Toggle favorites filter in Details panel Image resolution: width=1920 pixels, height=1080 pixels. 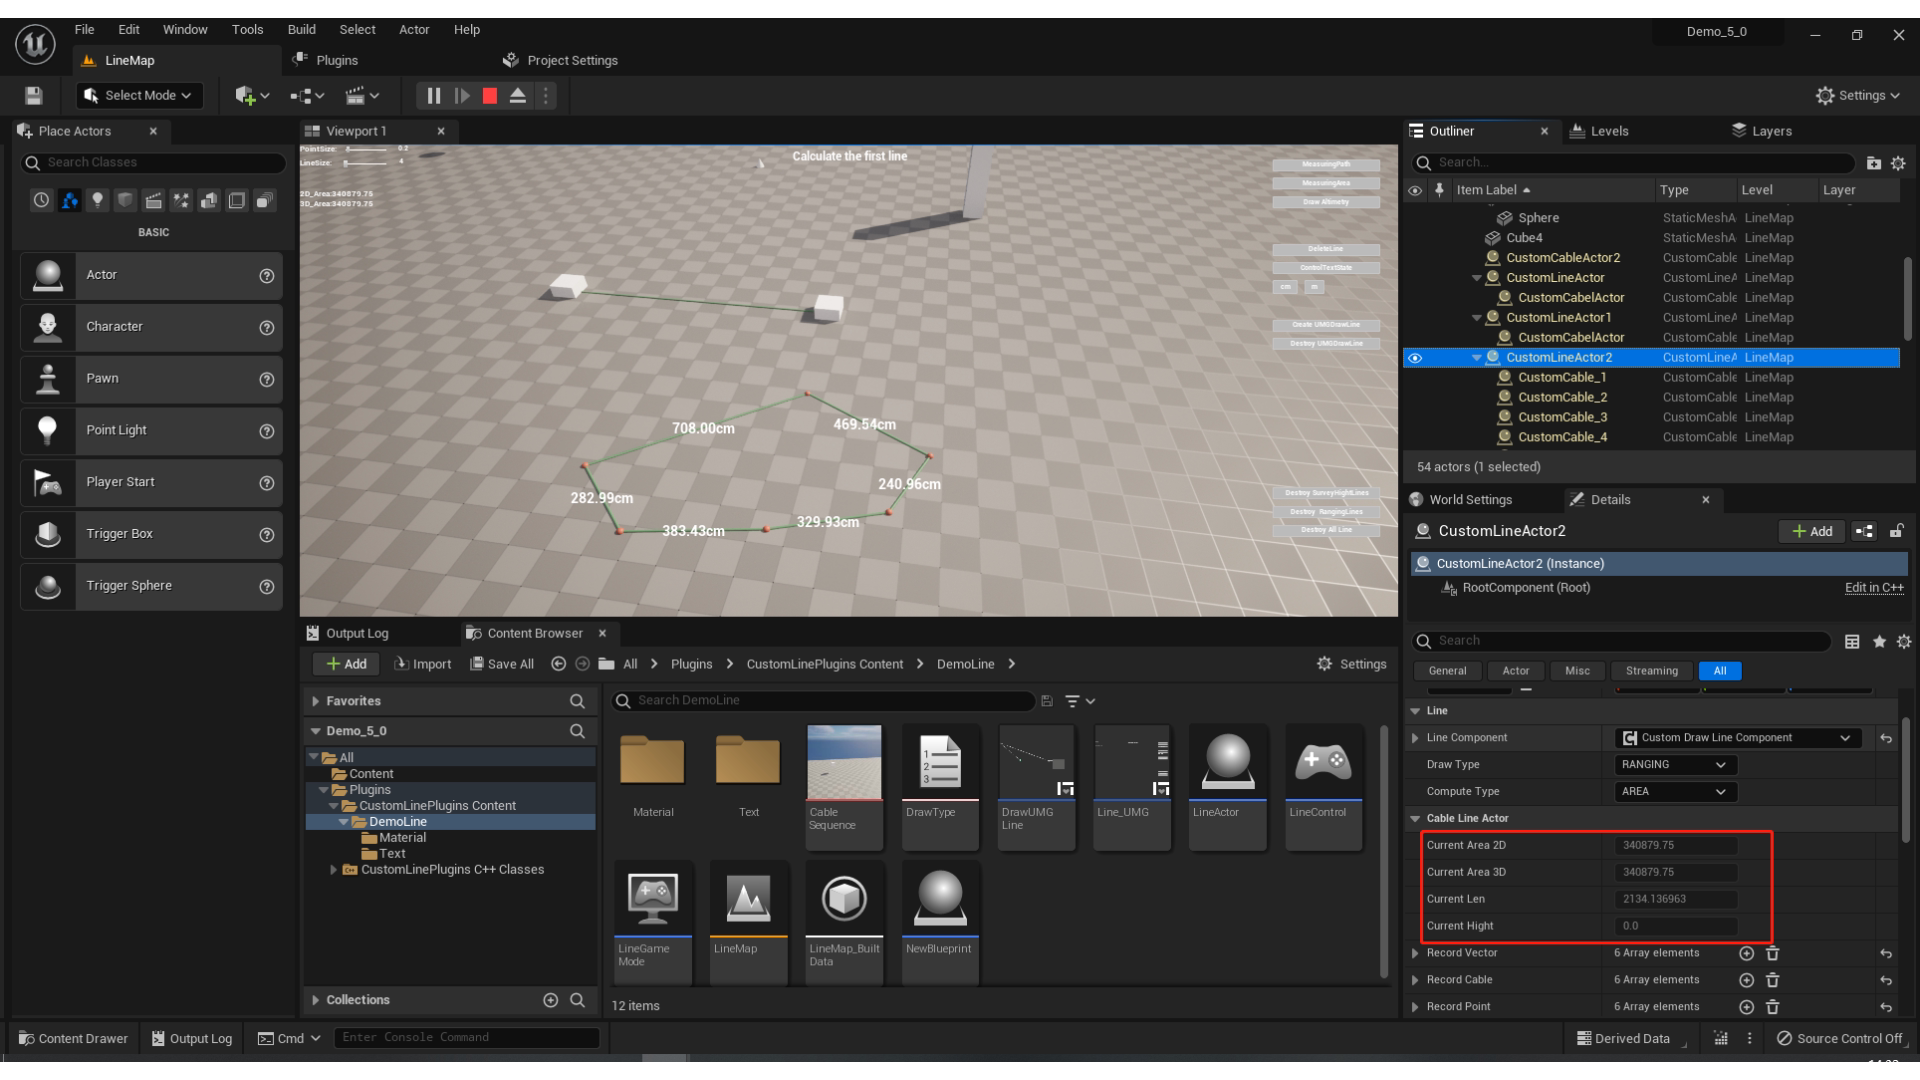1879,642
